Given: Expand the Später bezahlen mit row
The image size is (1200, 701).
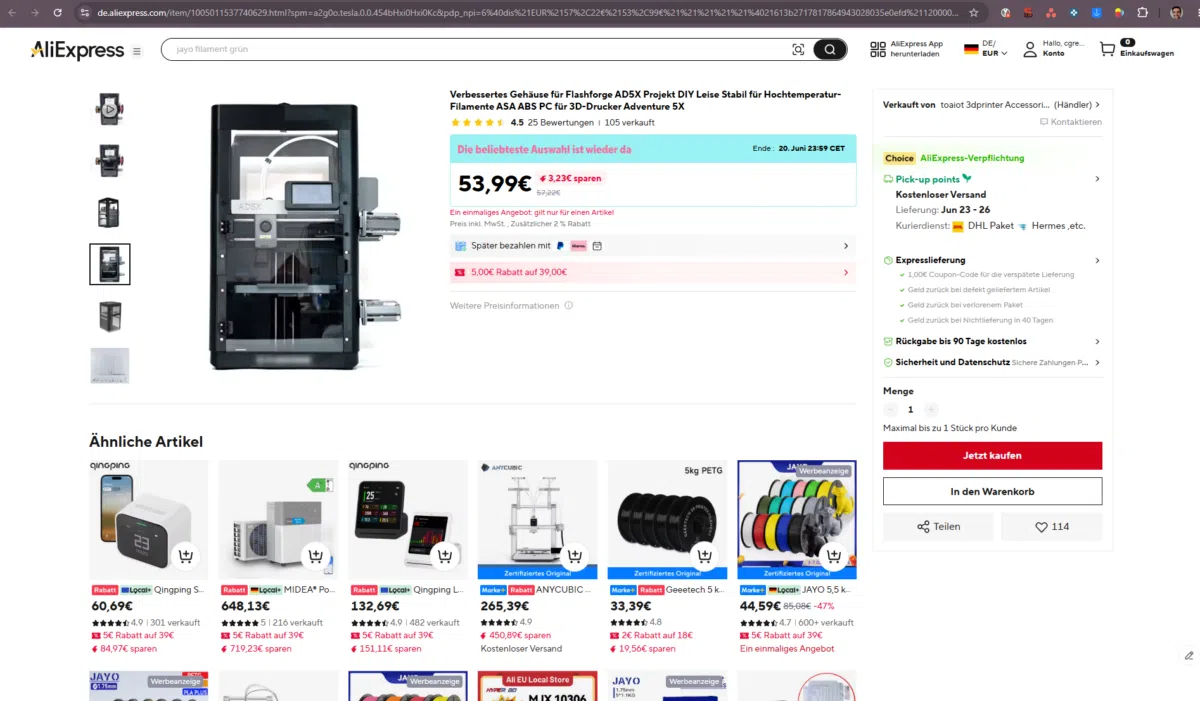Looking at the screenshot, I should [653, 246].
